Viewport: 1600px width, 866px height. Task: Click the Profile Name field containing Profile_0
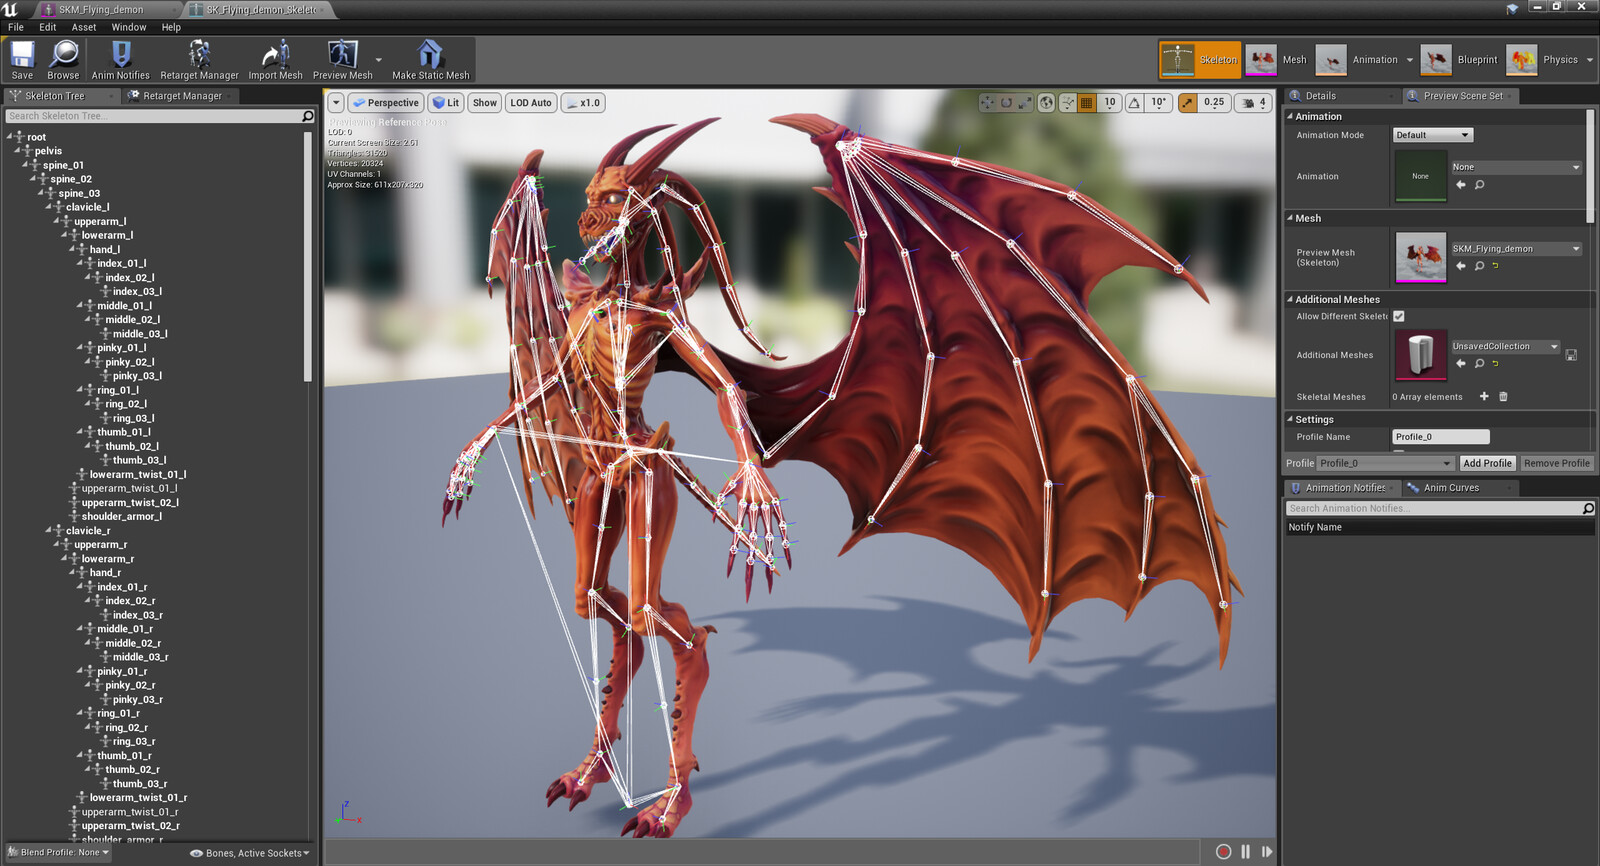[x=1440, y=437]
